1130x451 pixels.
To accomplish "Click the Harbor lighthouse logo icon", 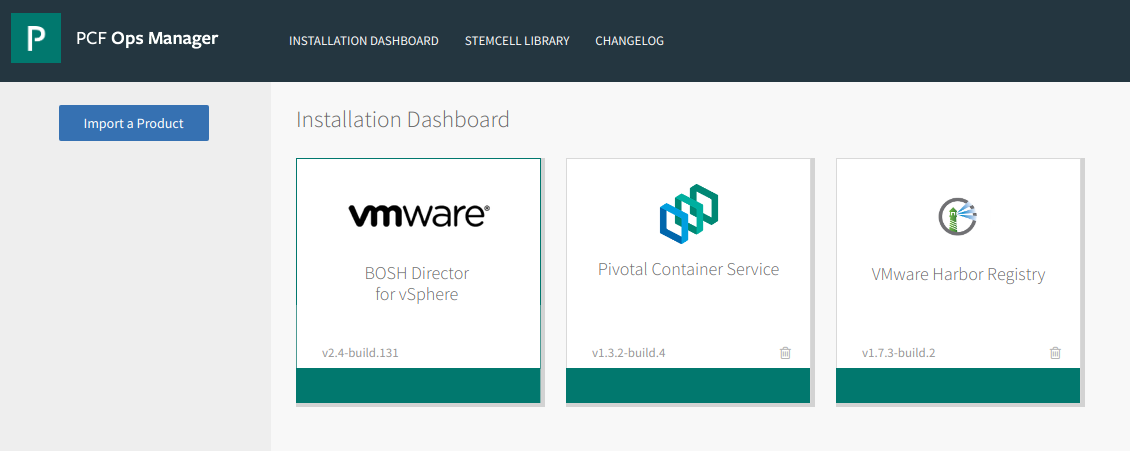I will [958, 215].
